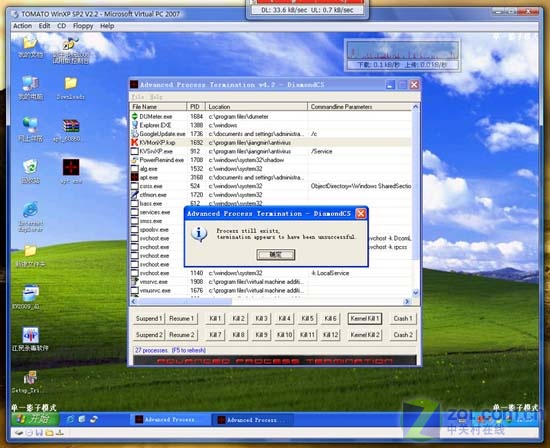Click the Suspend 2 button

click(x=149, y=335)
